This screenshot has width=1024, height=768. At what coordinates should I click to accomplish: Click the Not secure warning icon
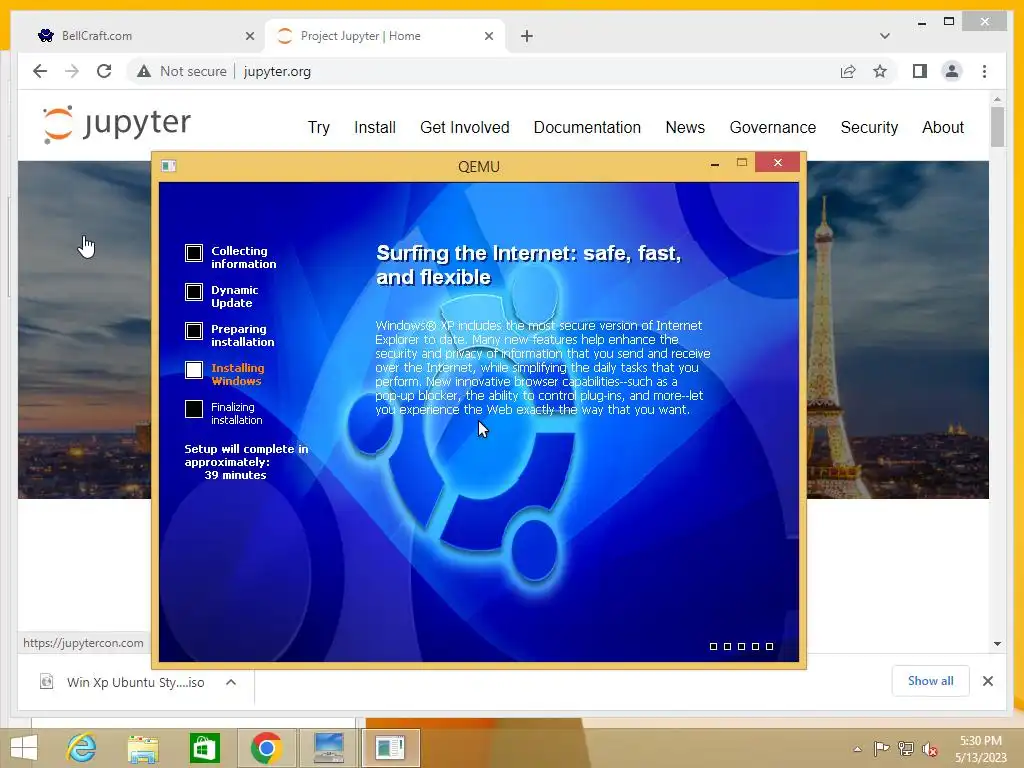144,71
